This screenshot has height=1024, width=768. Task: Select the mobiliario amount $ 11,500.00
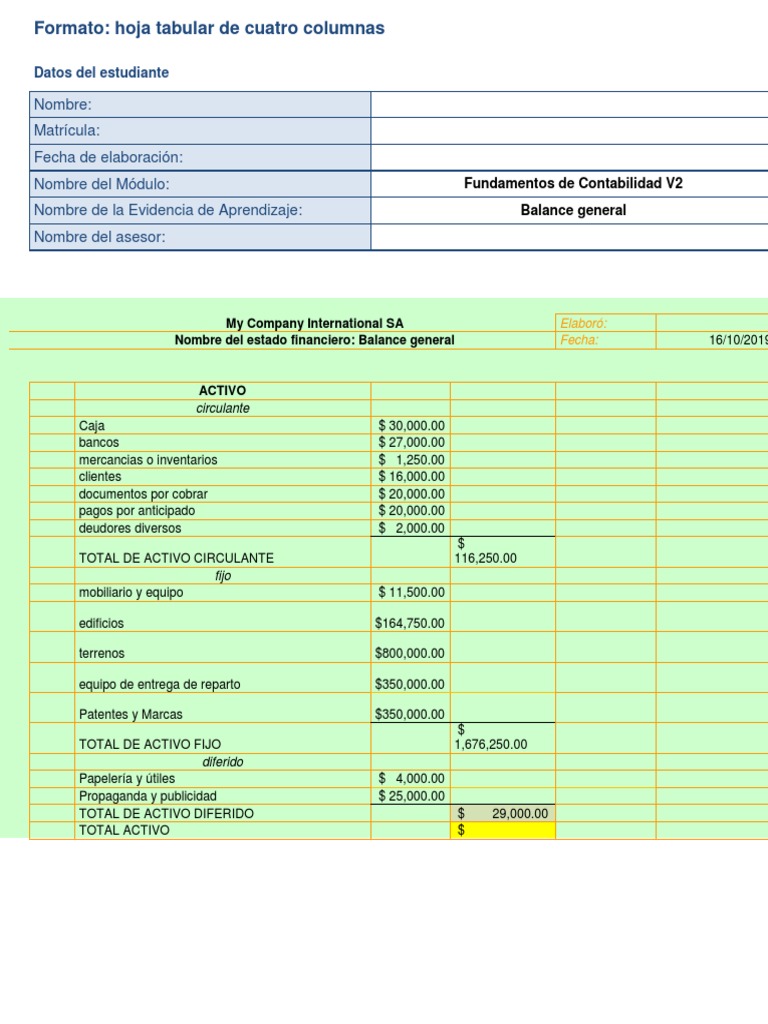point(411,592)
